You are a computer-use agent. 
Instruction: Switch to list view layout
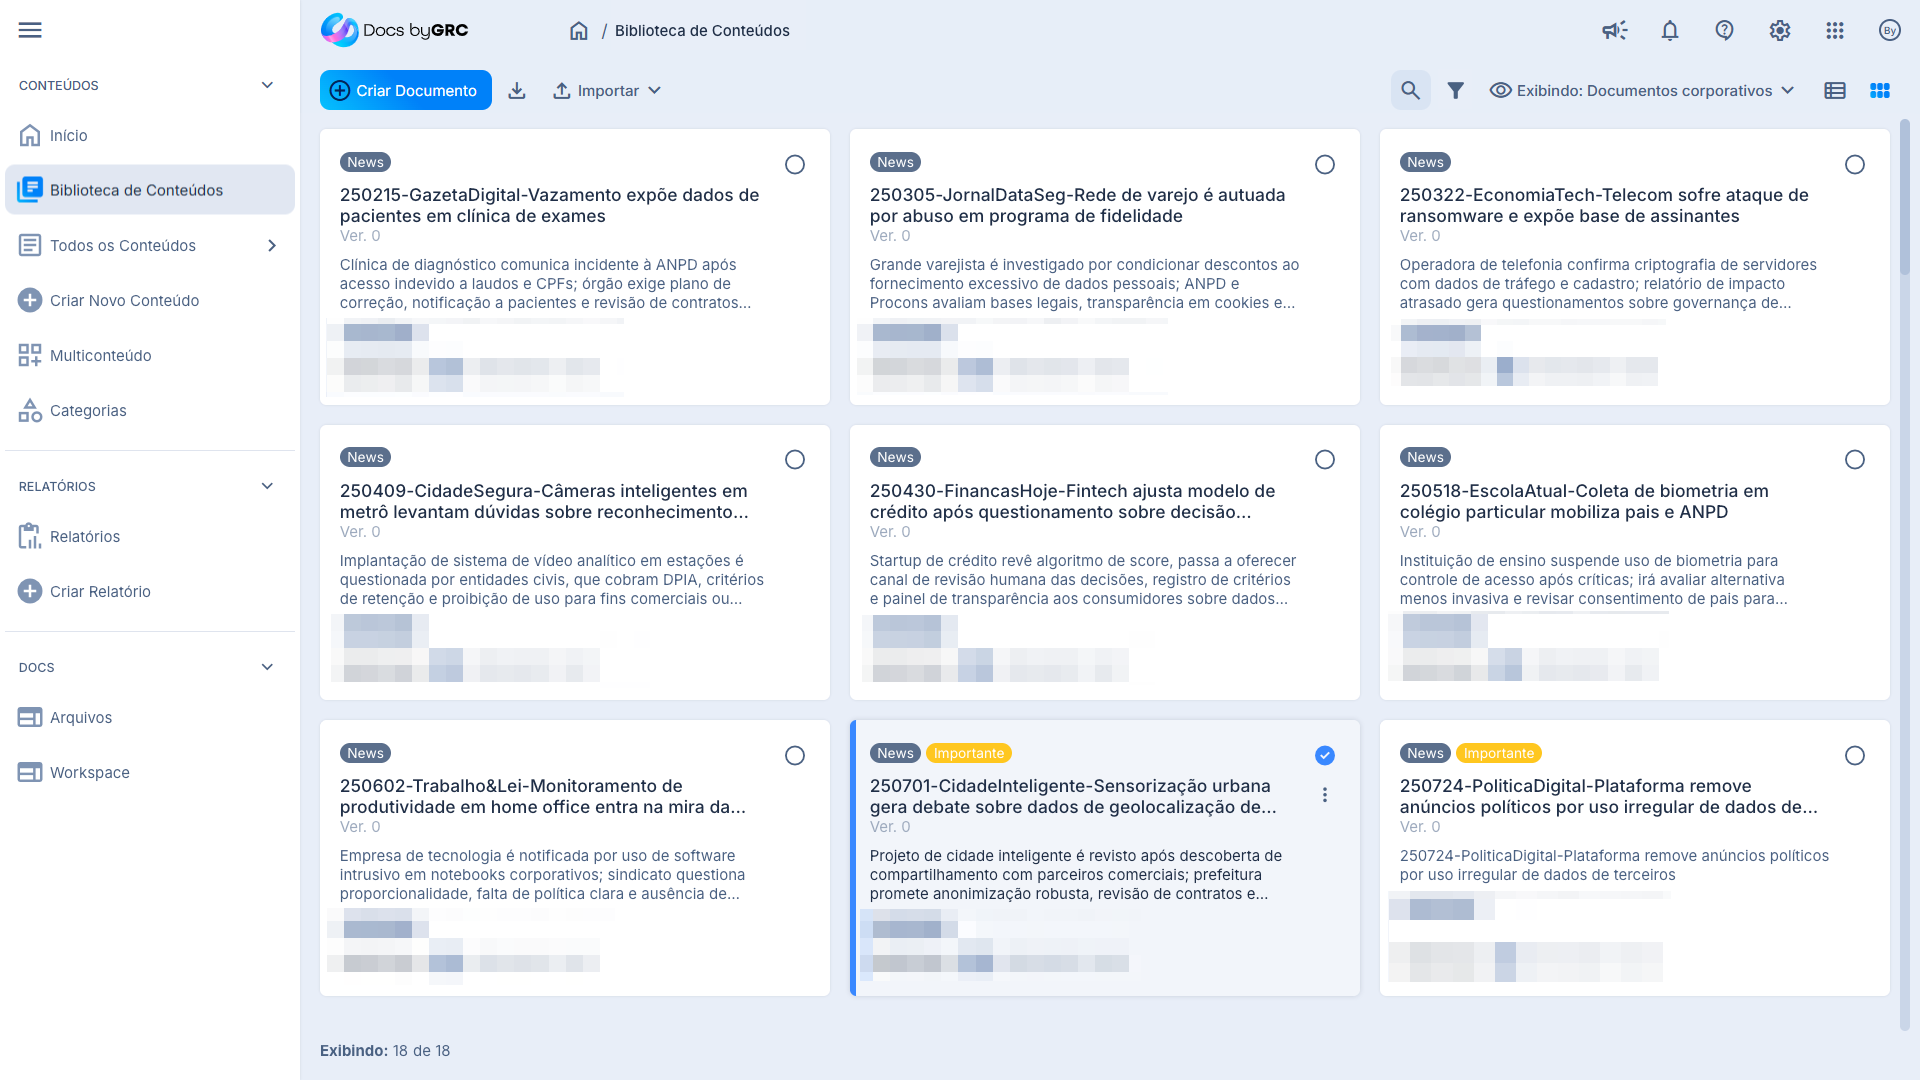tap(1834, 91)
